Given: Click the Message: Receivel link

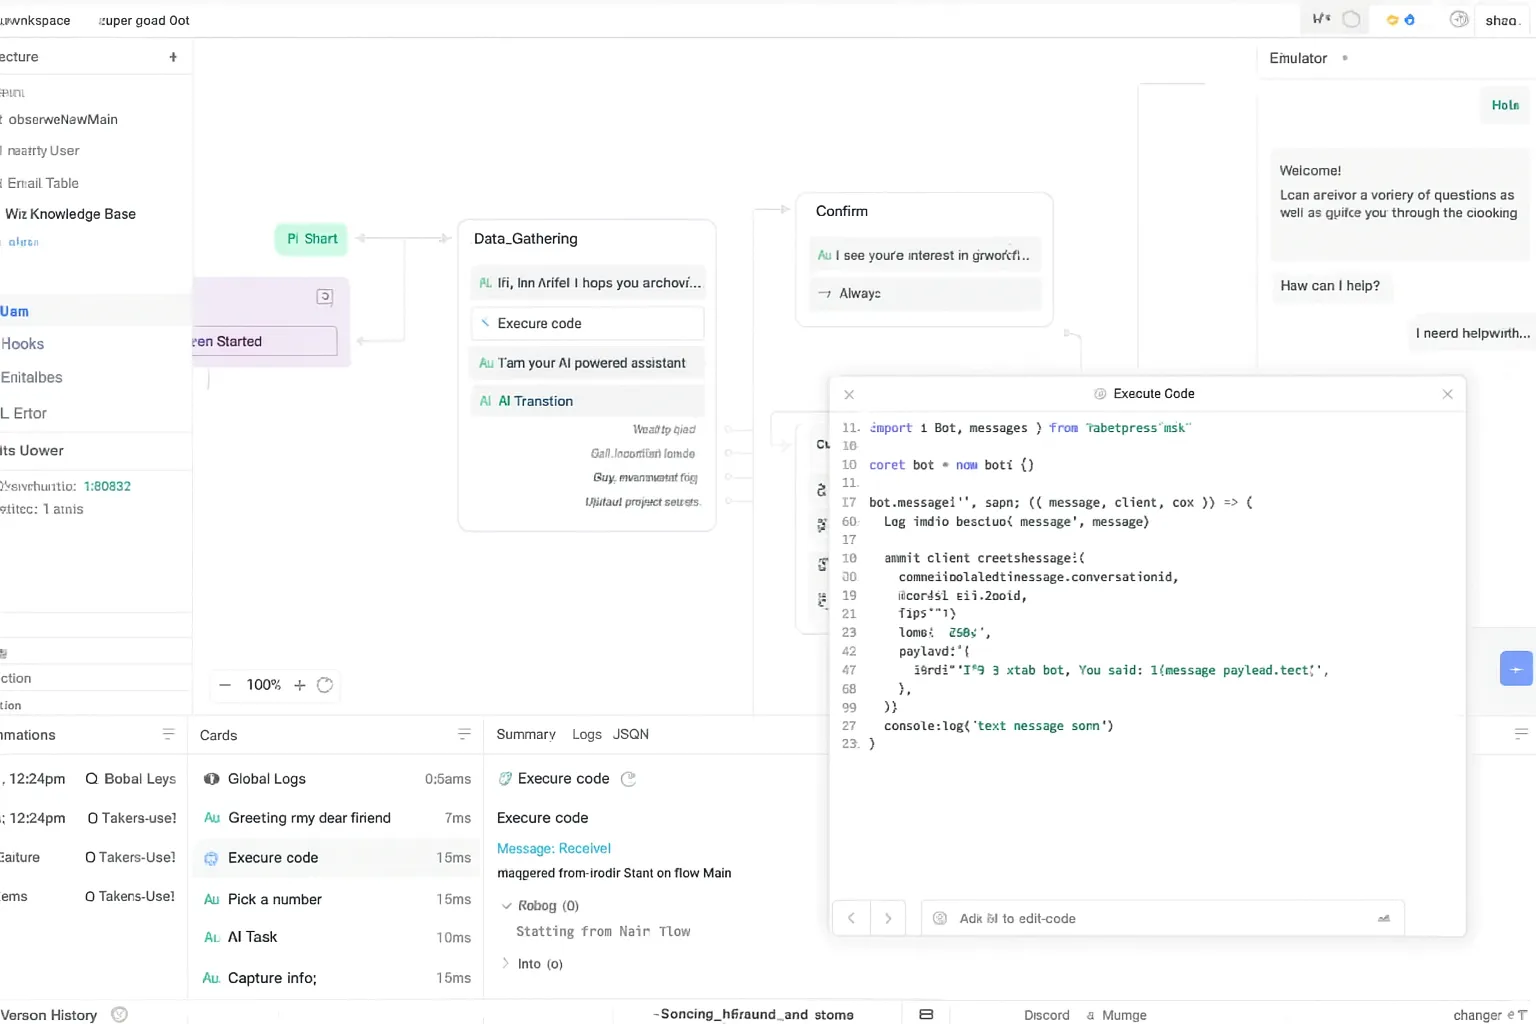Looking at the screenshot, I should 554,848.
